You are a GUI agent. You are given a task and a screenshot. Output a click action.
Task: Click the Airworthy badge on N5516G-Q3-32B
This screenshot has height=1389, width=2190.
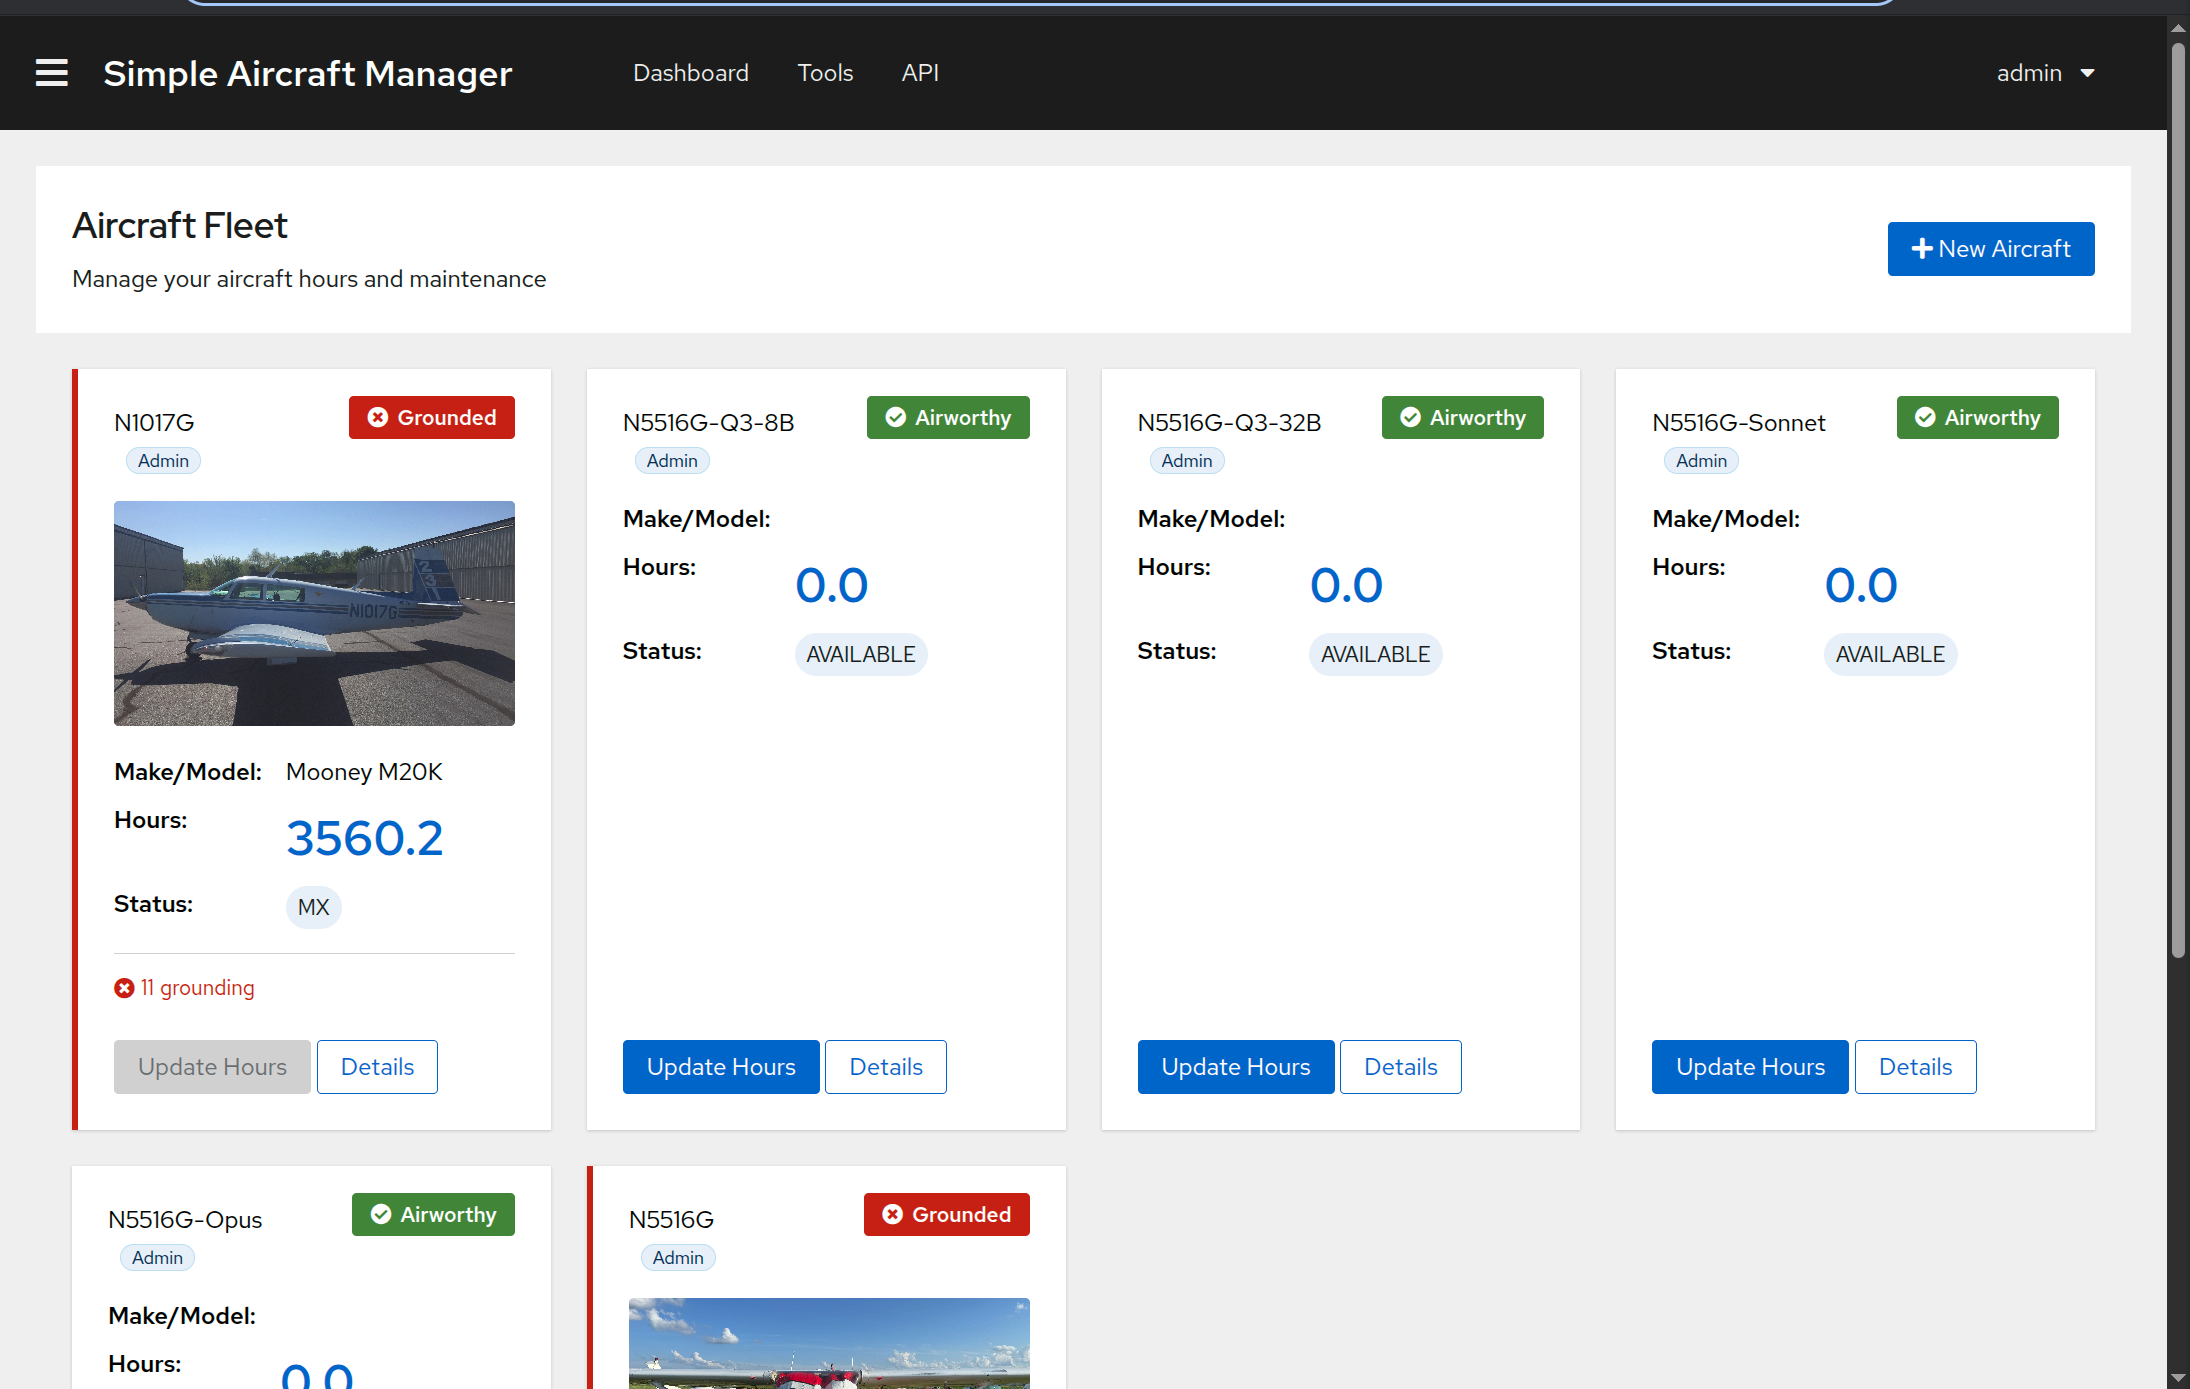pyautogui.click(x=1461, y=417)
